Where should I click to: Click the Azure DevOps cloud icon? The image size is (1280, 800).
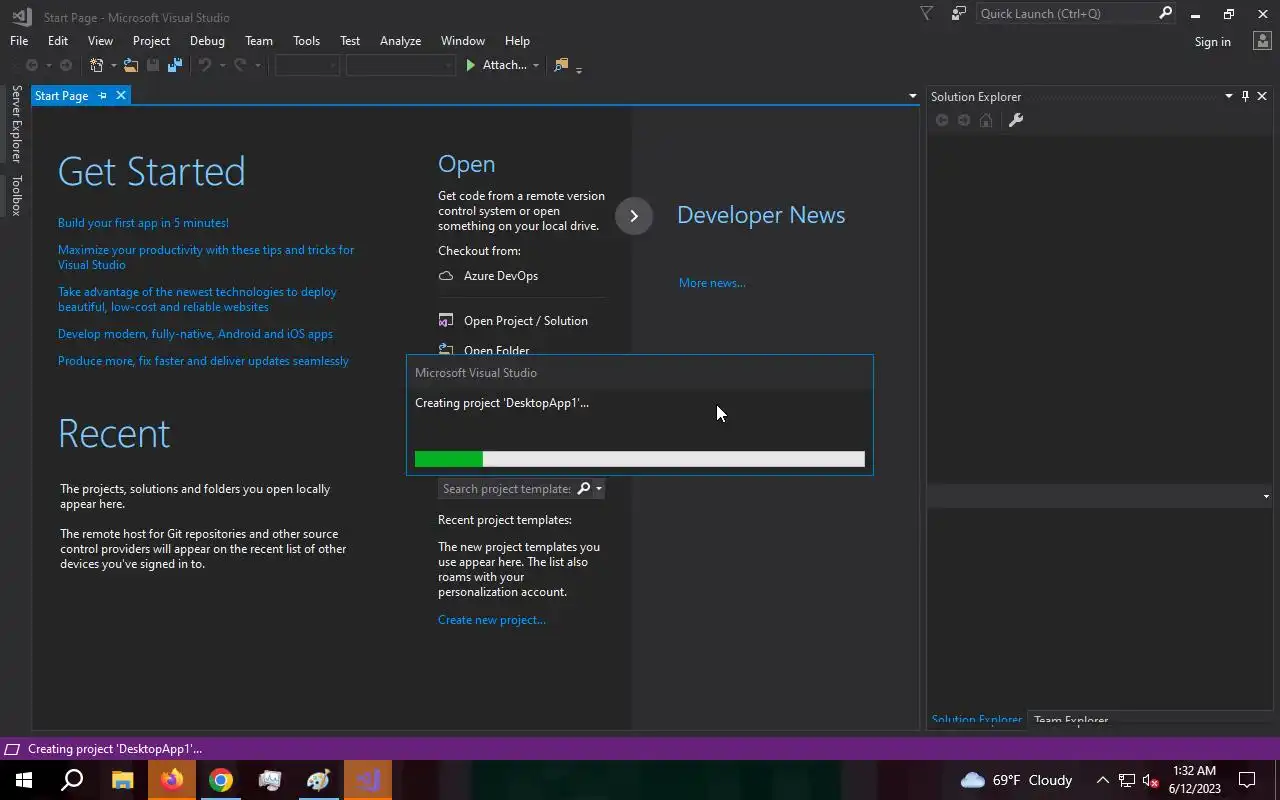click(446, 276)
